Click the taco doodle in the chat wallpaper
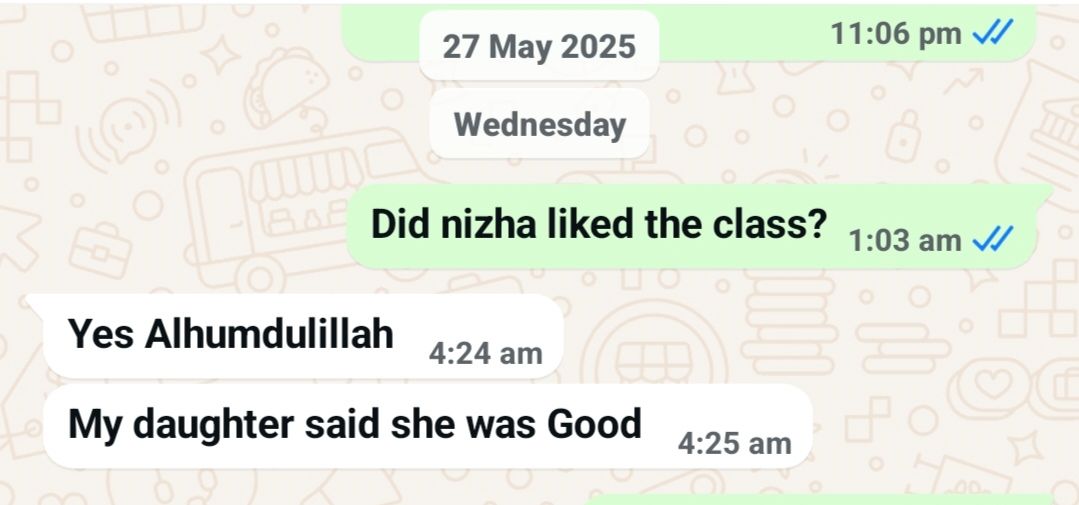 [x=287, y=85]
